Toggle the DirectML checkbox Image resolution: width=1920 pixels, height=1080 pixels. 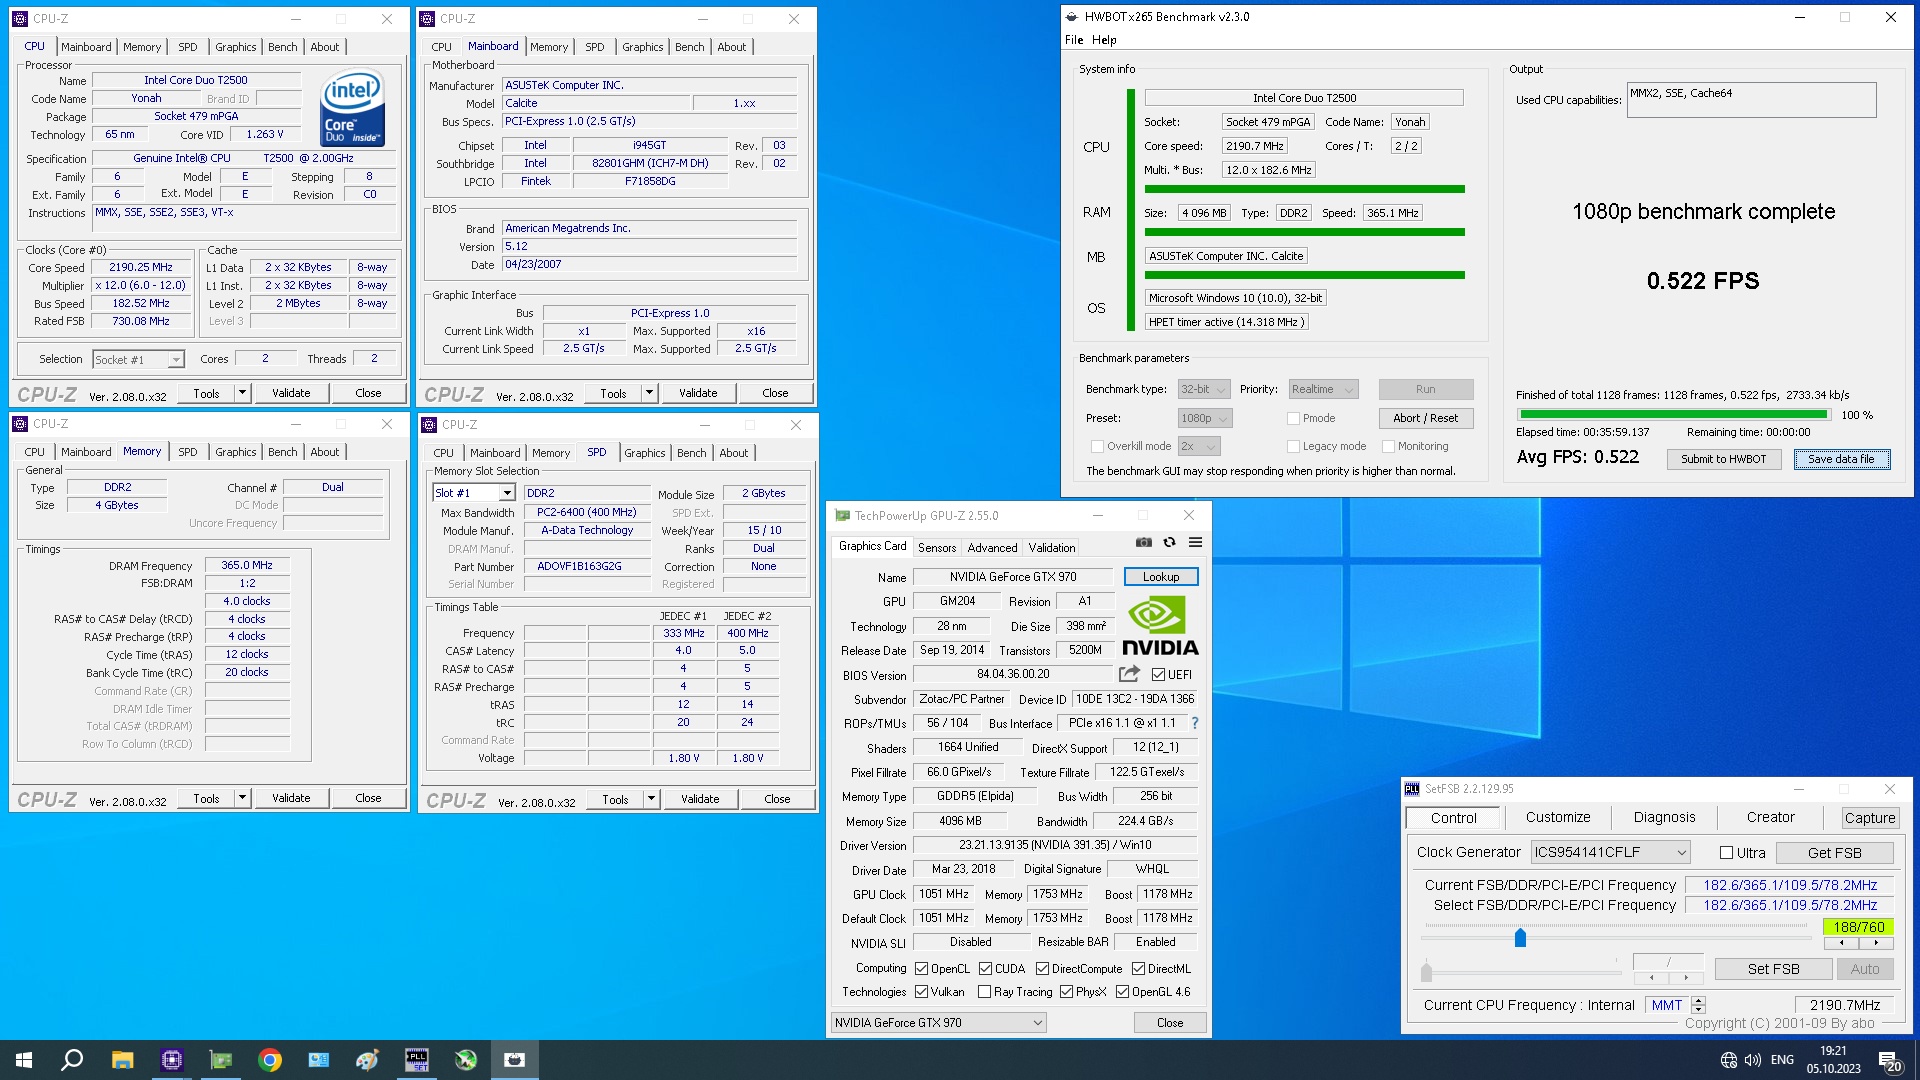click(1138, 969)
